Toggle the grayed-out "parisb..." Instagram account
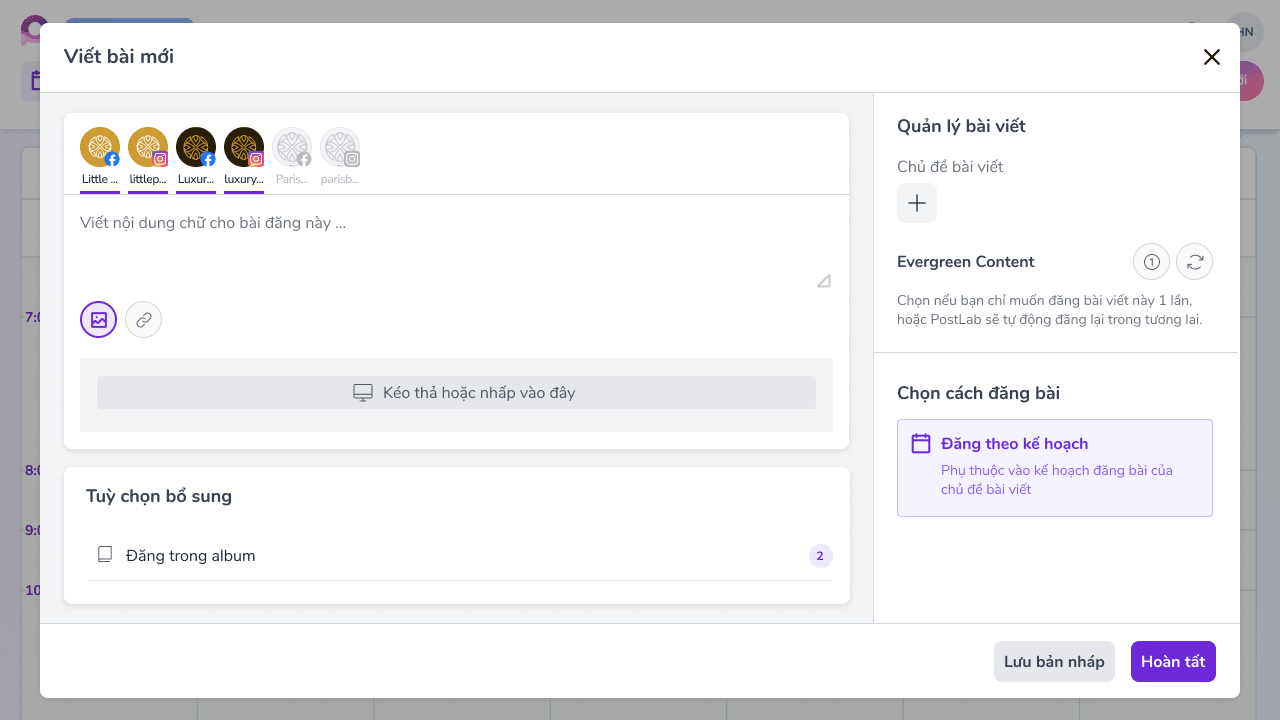This screenshot has width=1280, height=720. coord(339,148)
